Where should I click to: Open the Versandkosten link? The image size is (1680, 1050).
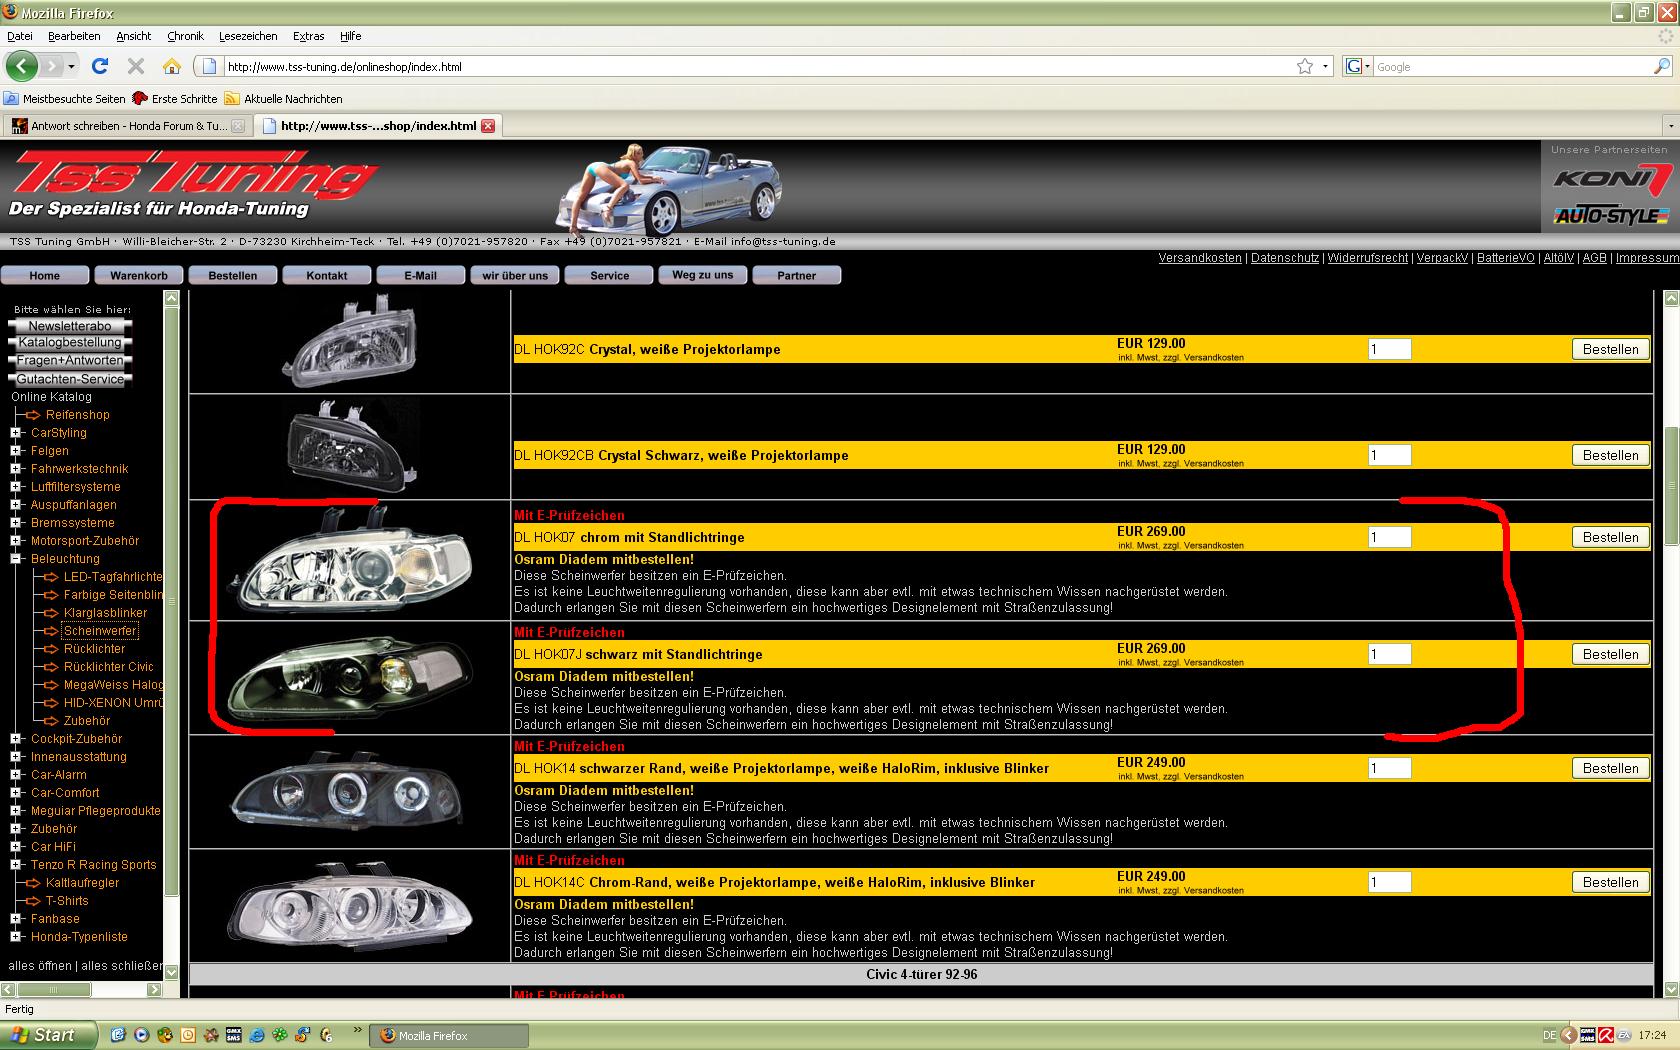tap(1199, 258)
